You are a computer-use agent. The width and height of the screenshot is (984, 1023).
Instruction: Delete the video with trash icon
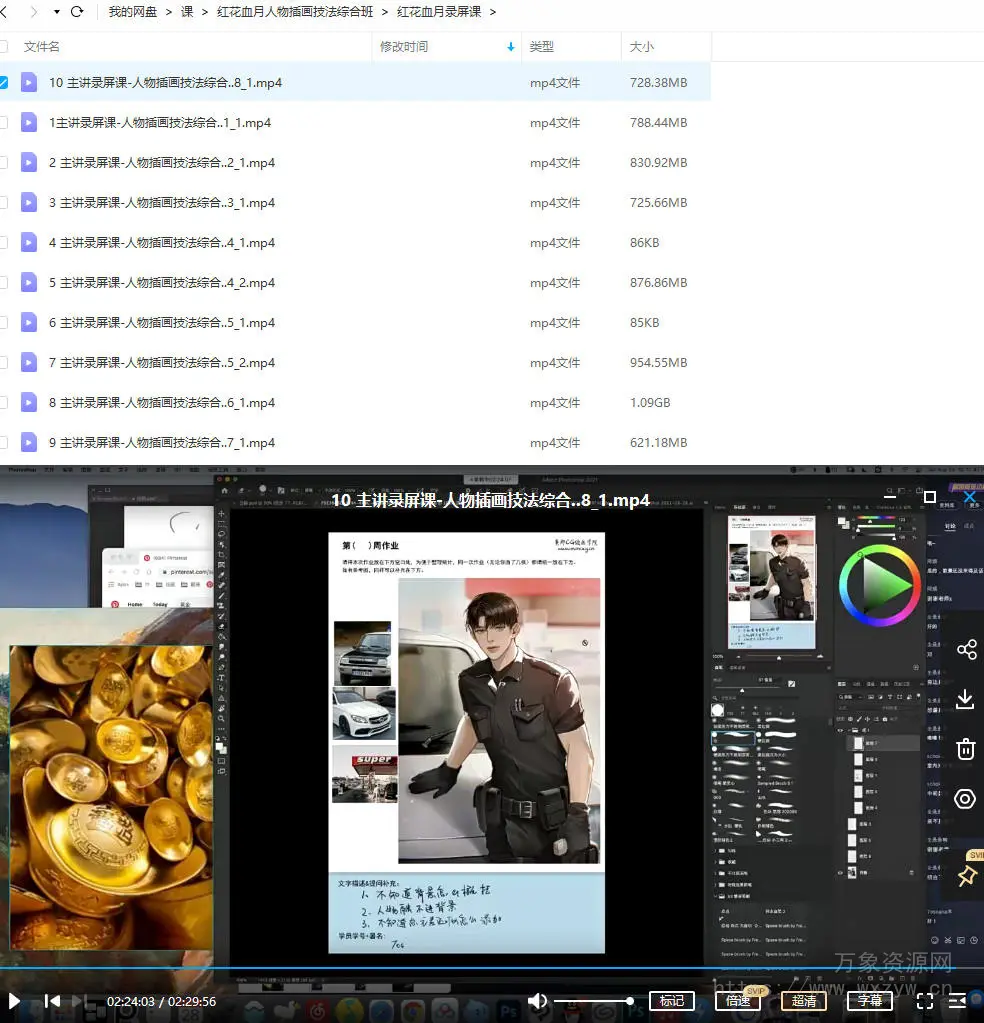click(966, 749)
